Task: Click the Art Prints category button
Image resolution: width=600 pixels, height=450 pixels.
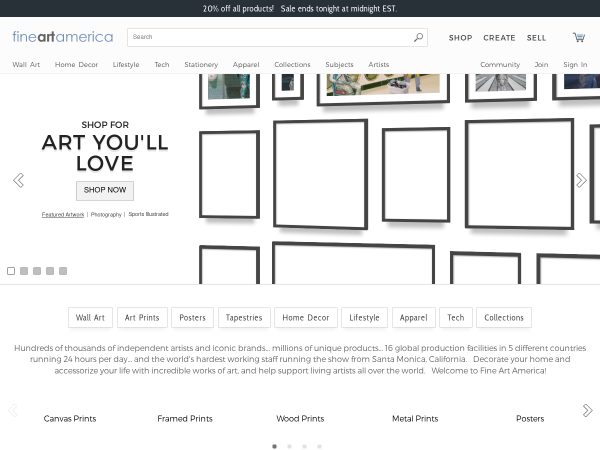Action: click(x=142, y=318)
